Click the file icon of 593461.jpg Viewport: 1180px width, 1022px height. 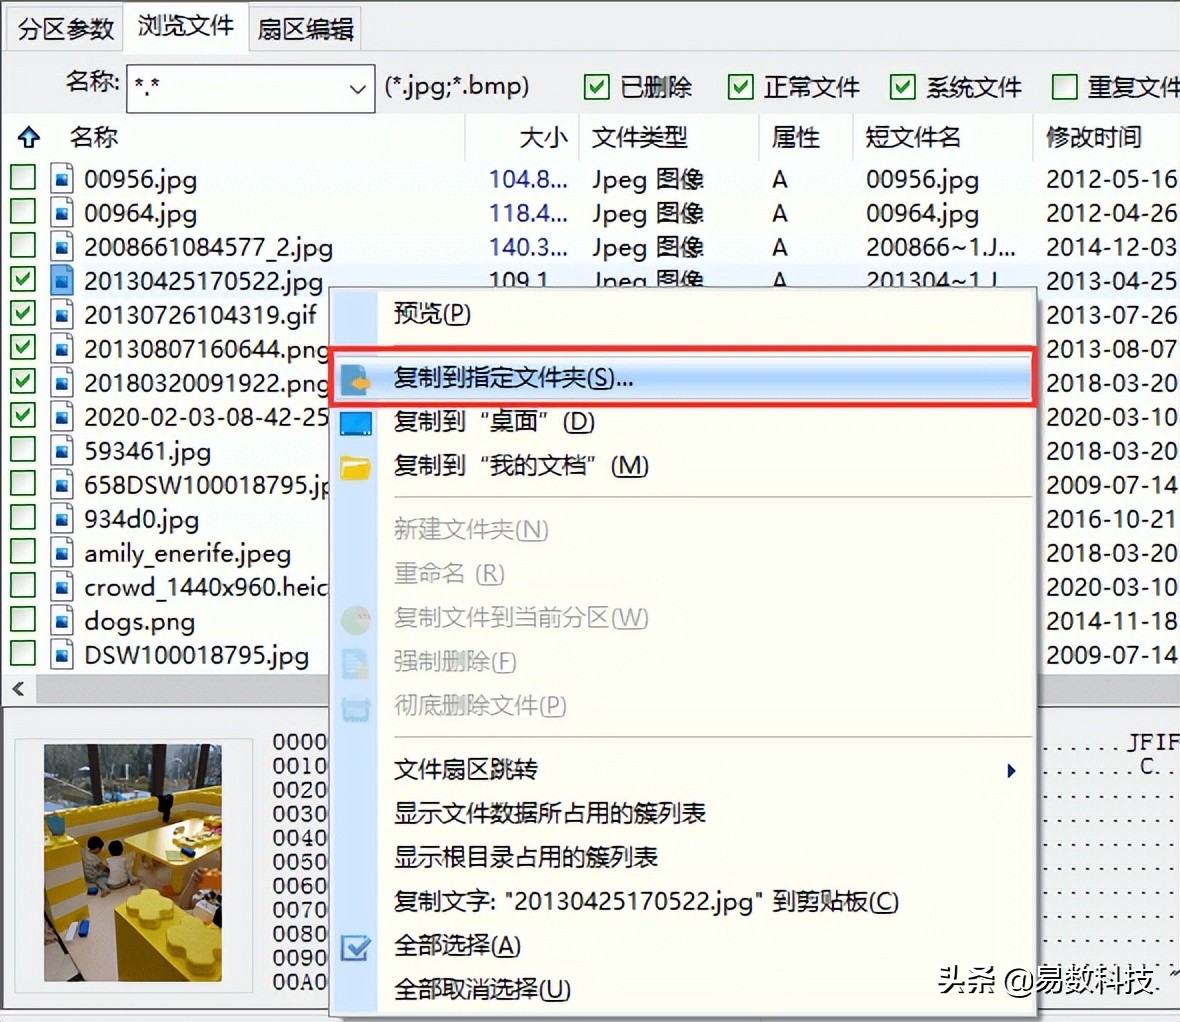pos(62,451)
